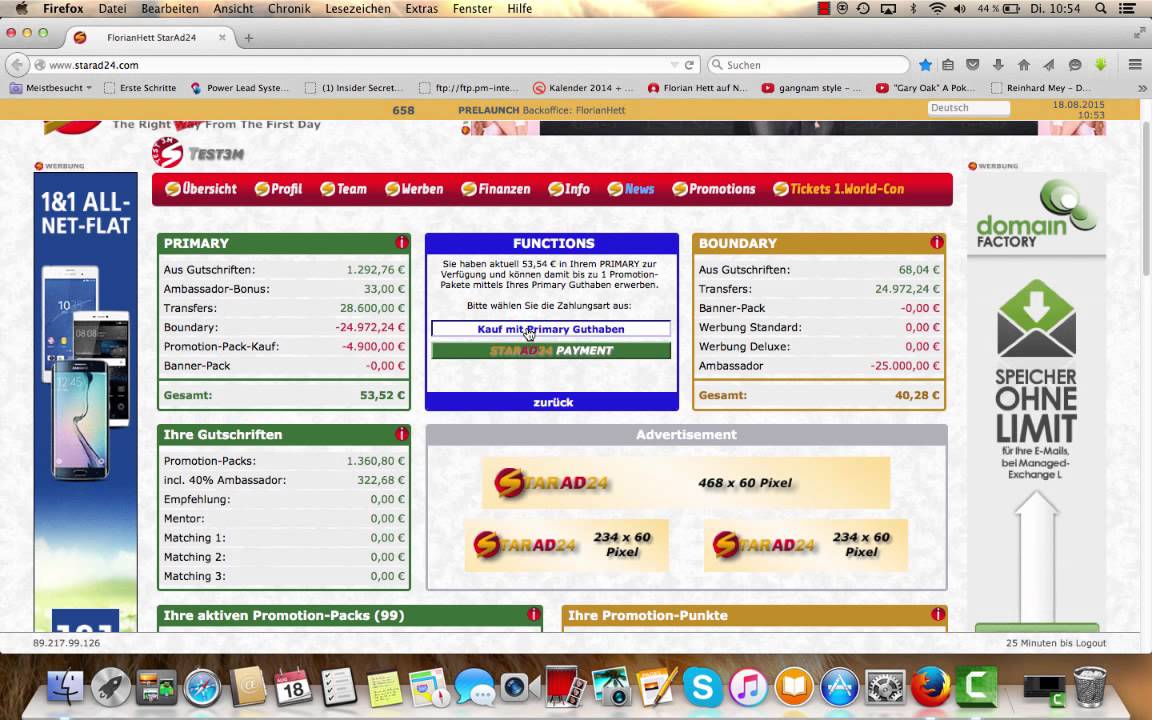Click the Firefox back arrow button
The image size is (1152, 720).
tap(18, 65)
